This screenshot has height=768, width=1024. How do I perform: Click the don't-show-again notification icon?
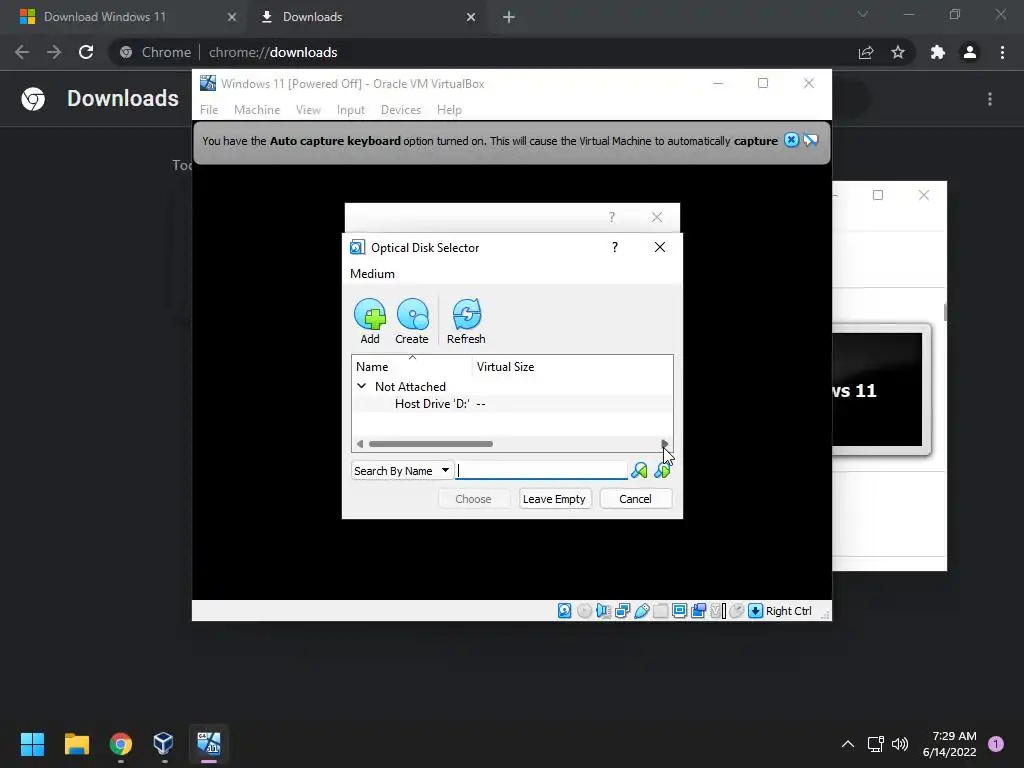coord(810,140)
